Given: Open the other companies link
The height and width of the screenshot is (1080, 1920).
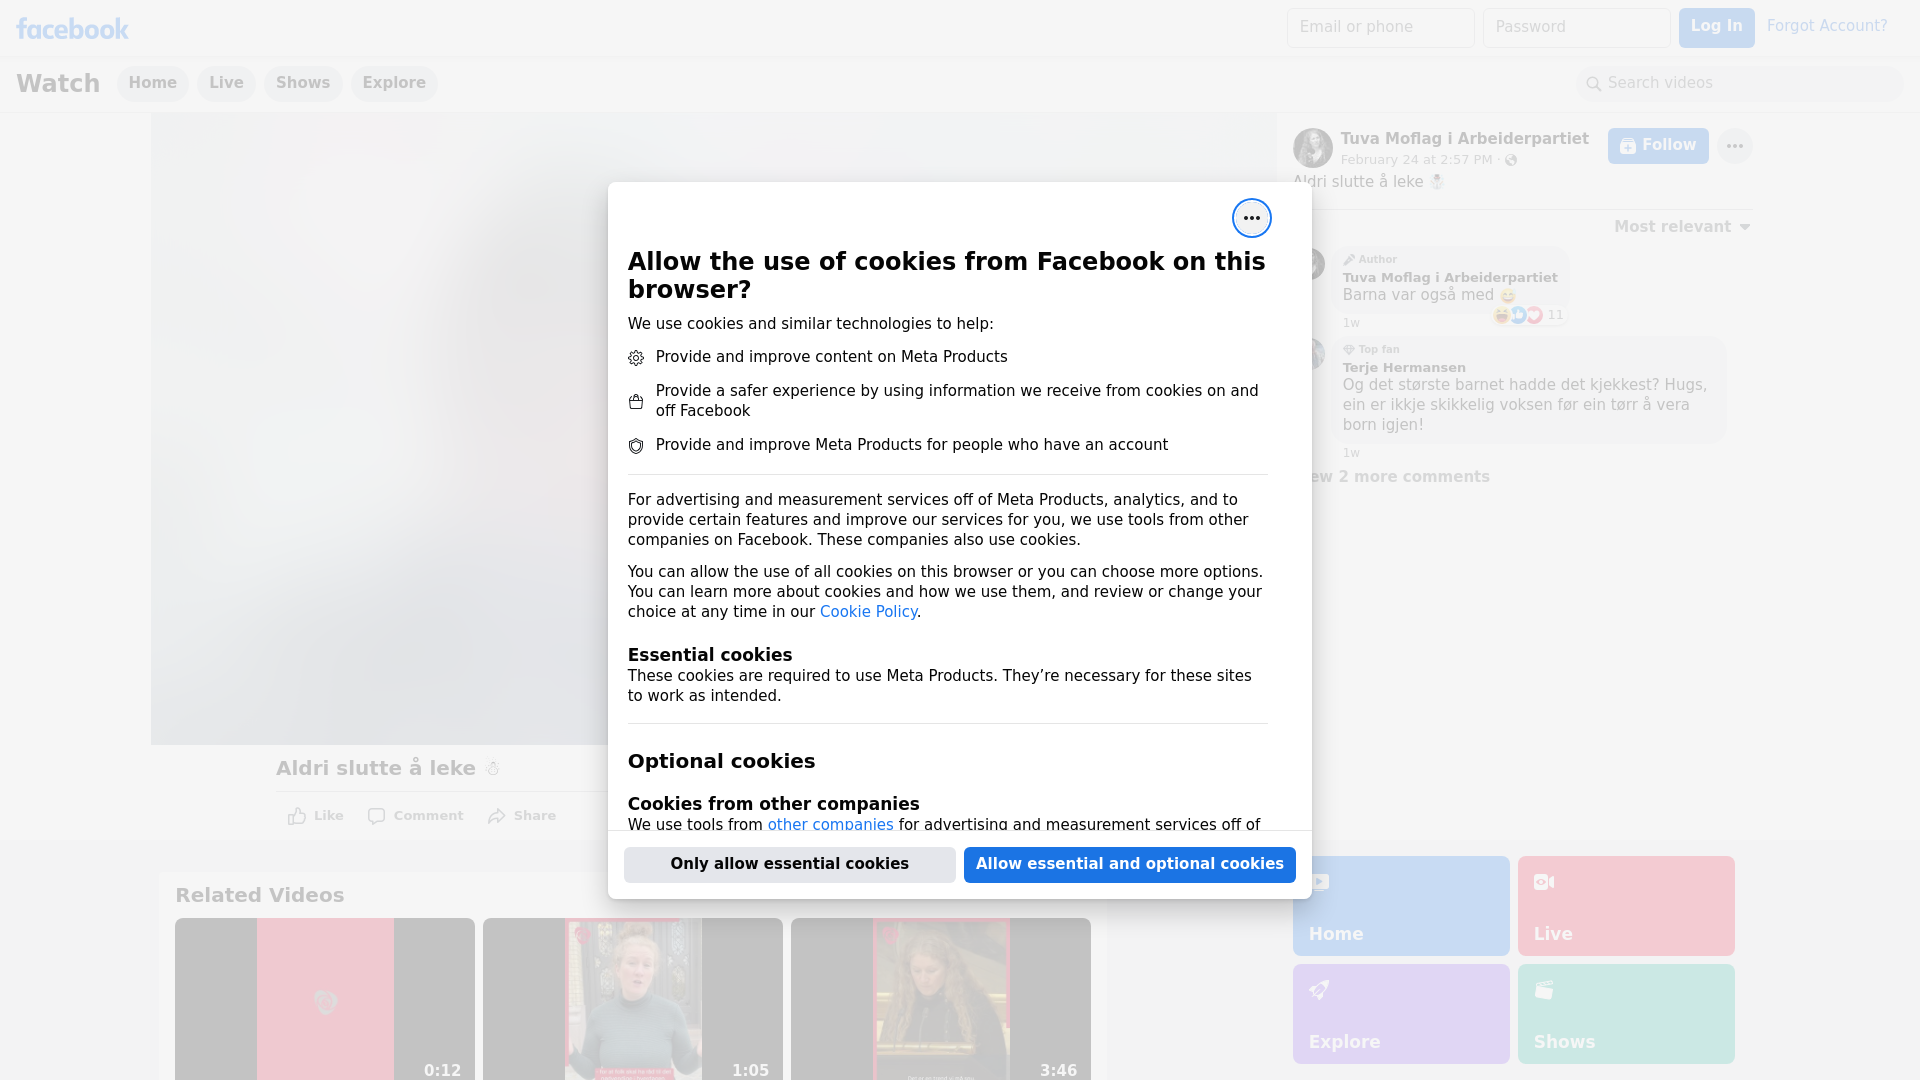Looking at the screenshot, I should point(830,825).
